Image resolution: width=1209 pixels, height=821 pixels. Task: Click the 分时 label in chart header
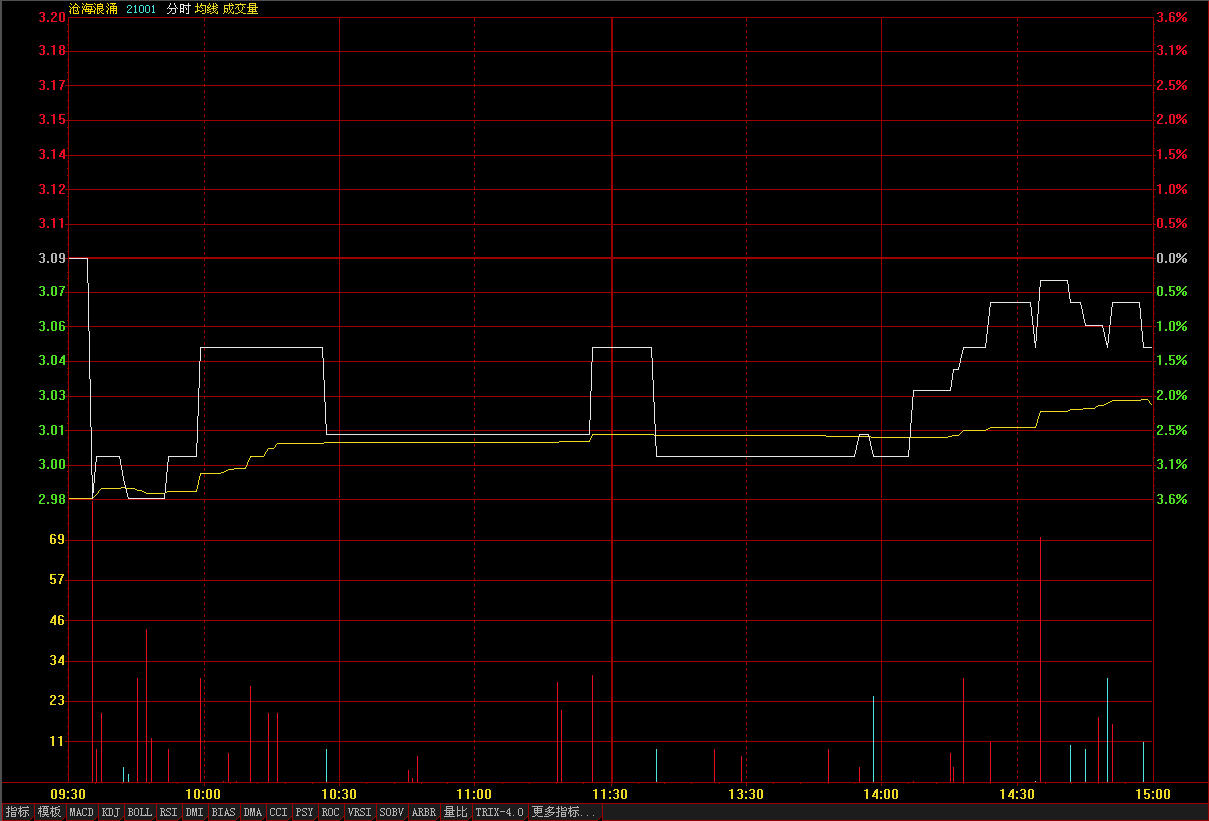pyautogui.click(x=178, y=9)
